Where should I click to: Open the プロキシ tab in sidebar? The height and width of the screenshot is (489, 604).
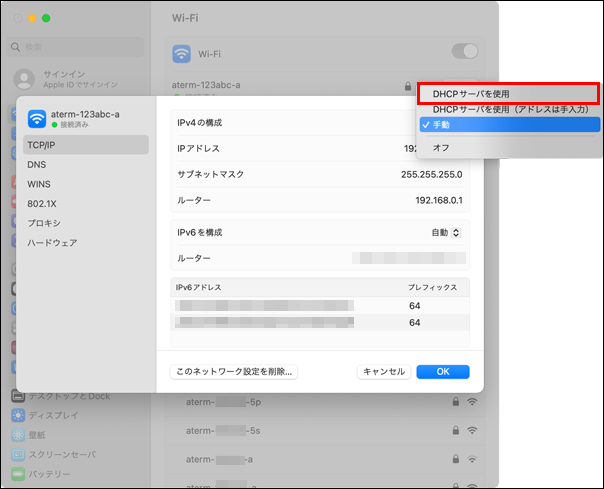44,223
